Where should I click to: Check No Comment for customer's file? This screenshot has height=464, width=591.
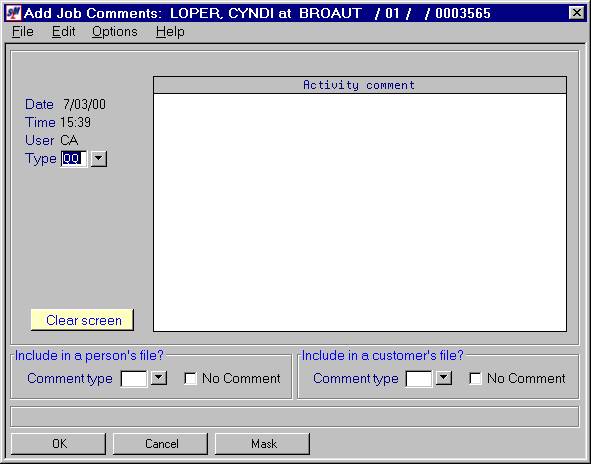pos(475,378)
